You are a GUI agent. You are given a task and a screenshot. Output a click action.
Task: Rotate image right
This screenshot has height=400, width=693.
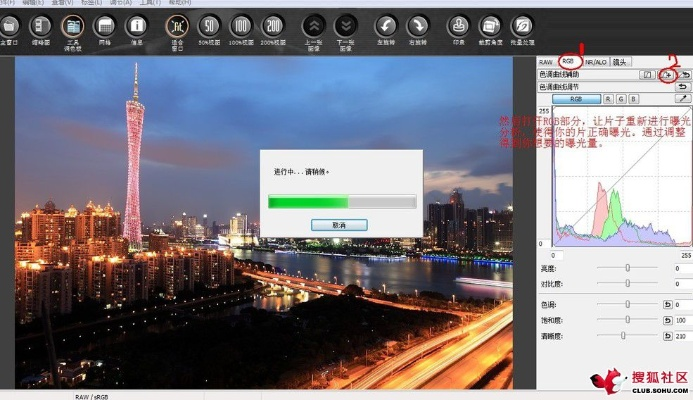[x=418, y=26]
